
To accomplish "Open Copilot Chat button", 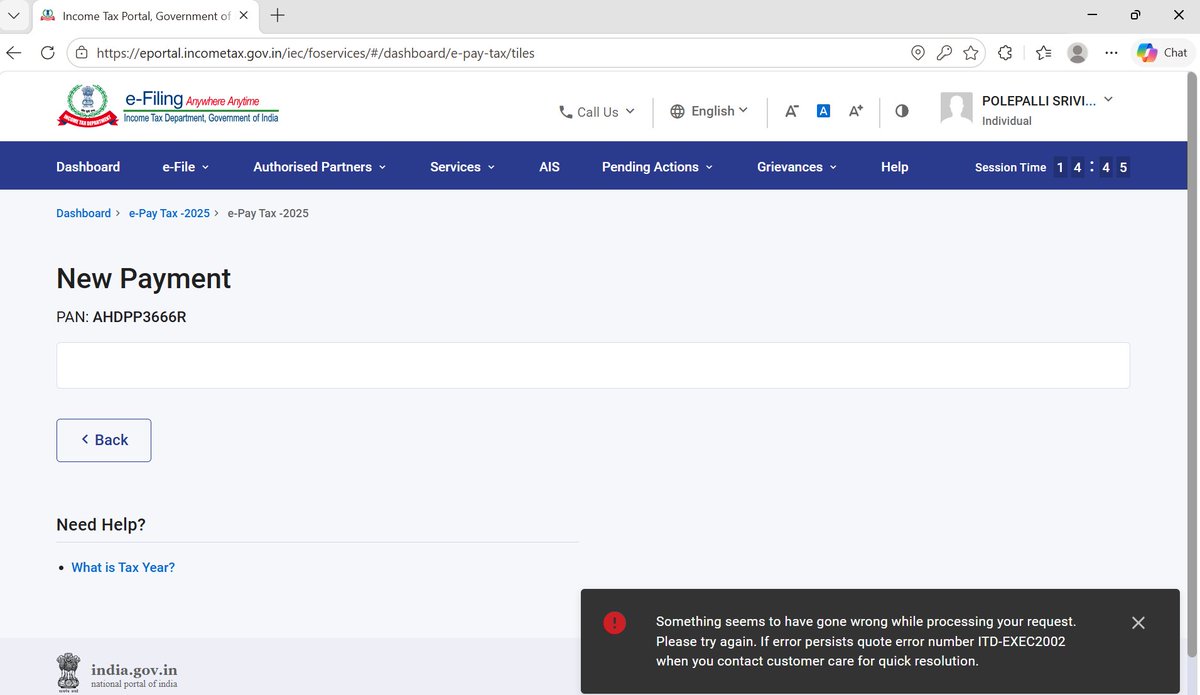I will click(1163, 53).
